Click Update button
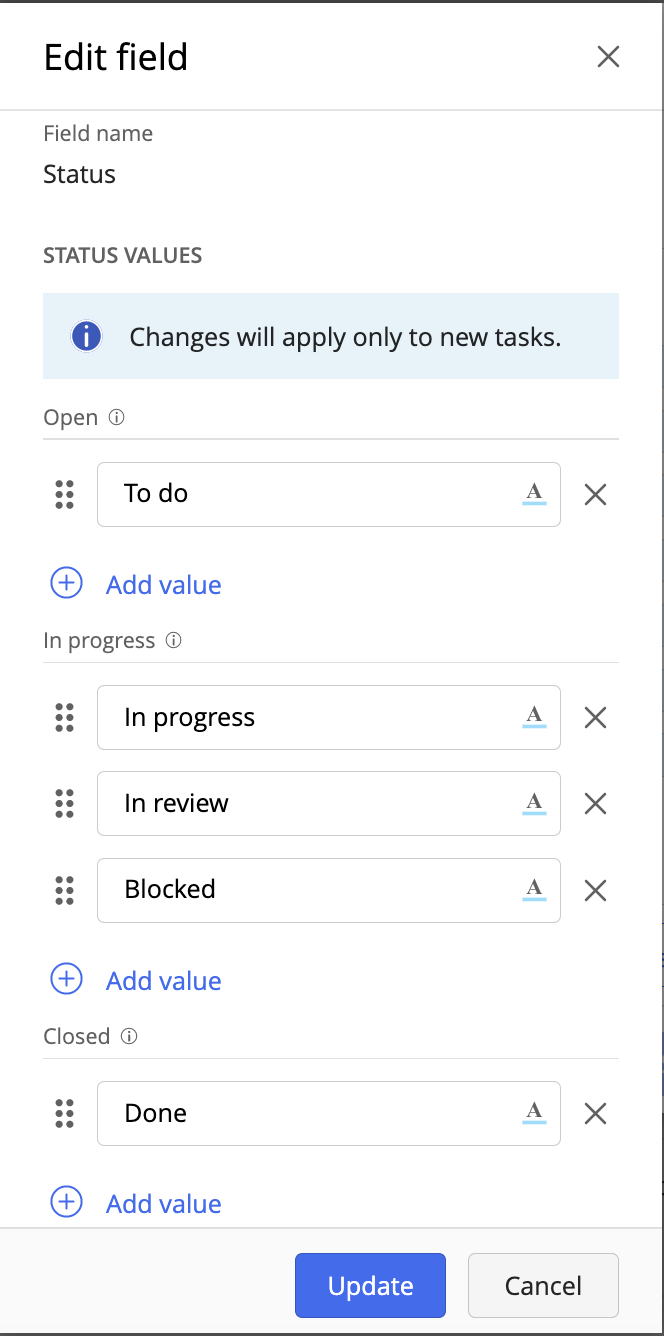 pos(370,1285)
